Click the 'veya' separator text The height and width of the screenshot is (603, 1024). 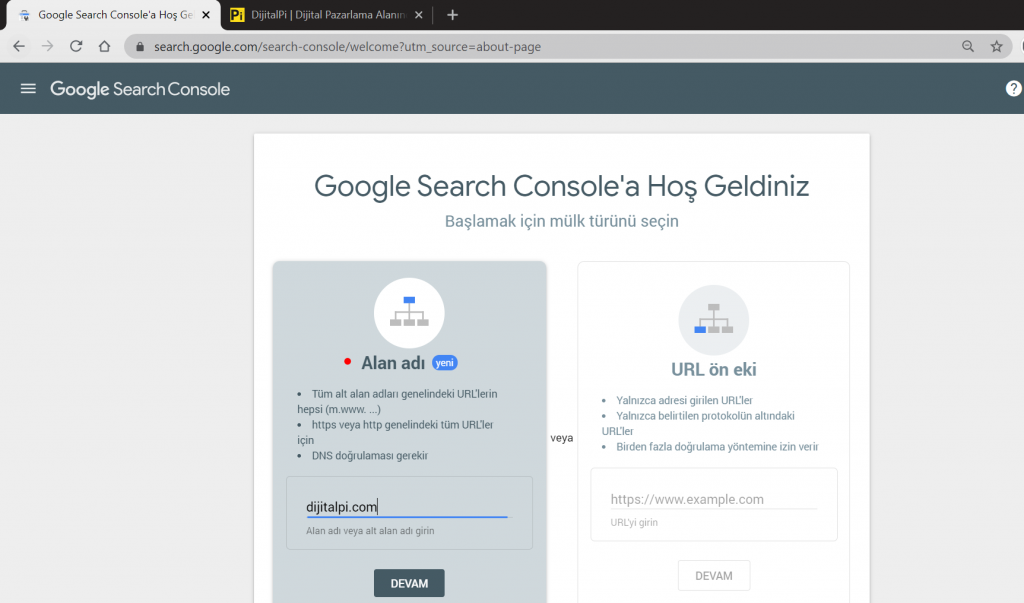point(562,438)
